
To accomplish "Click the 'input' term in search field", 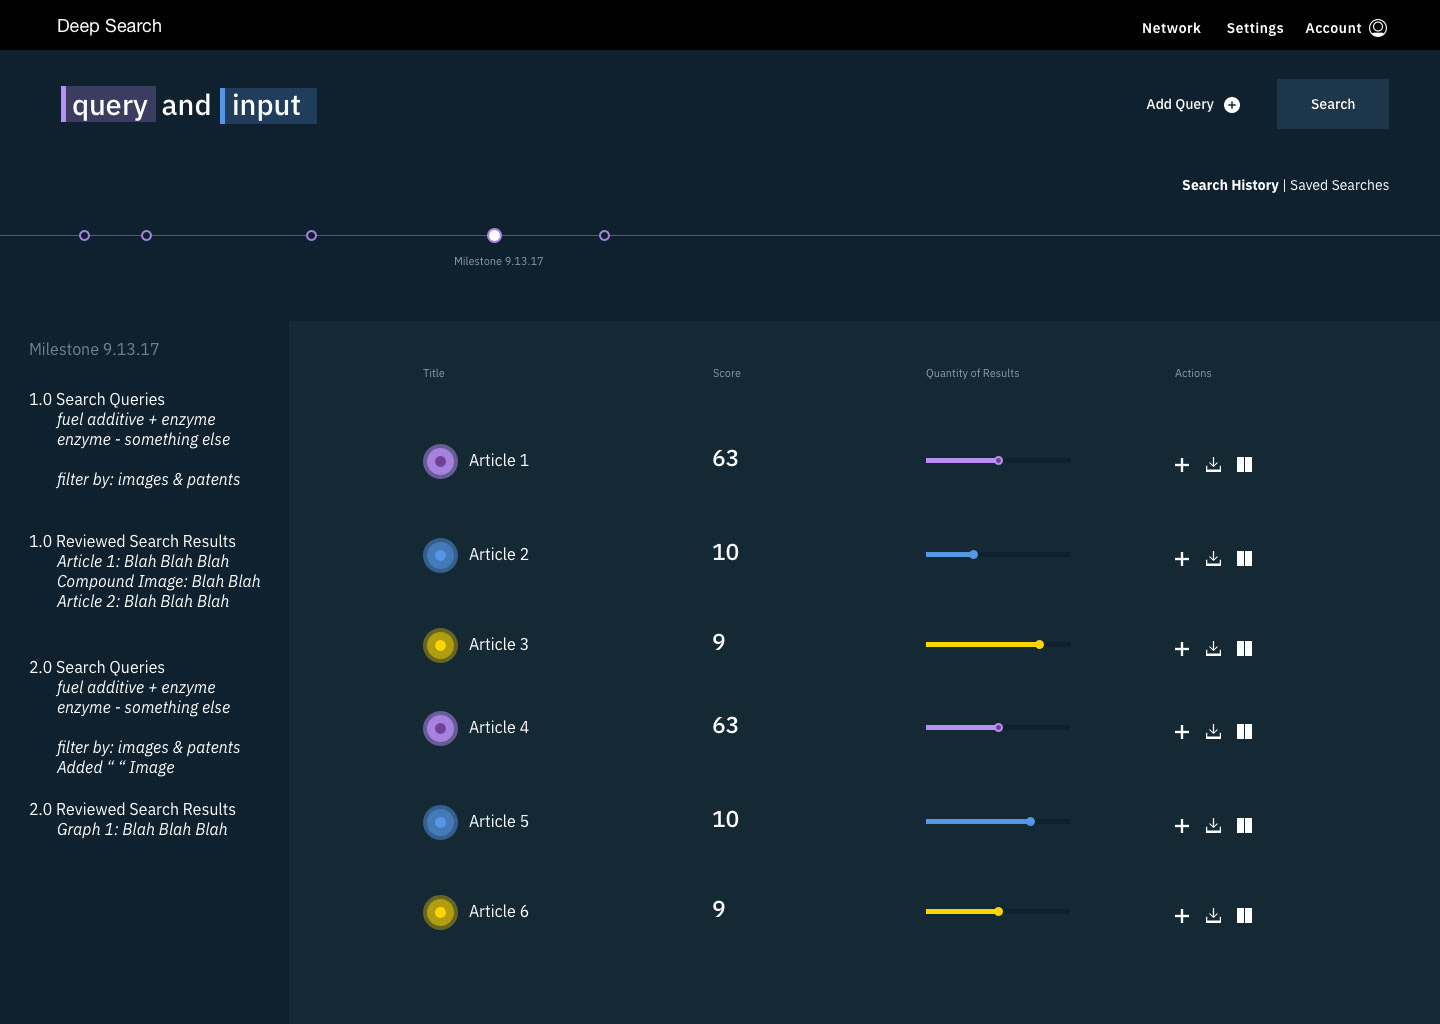I will (268, 105).
